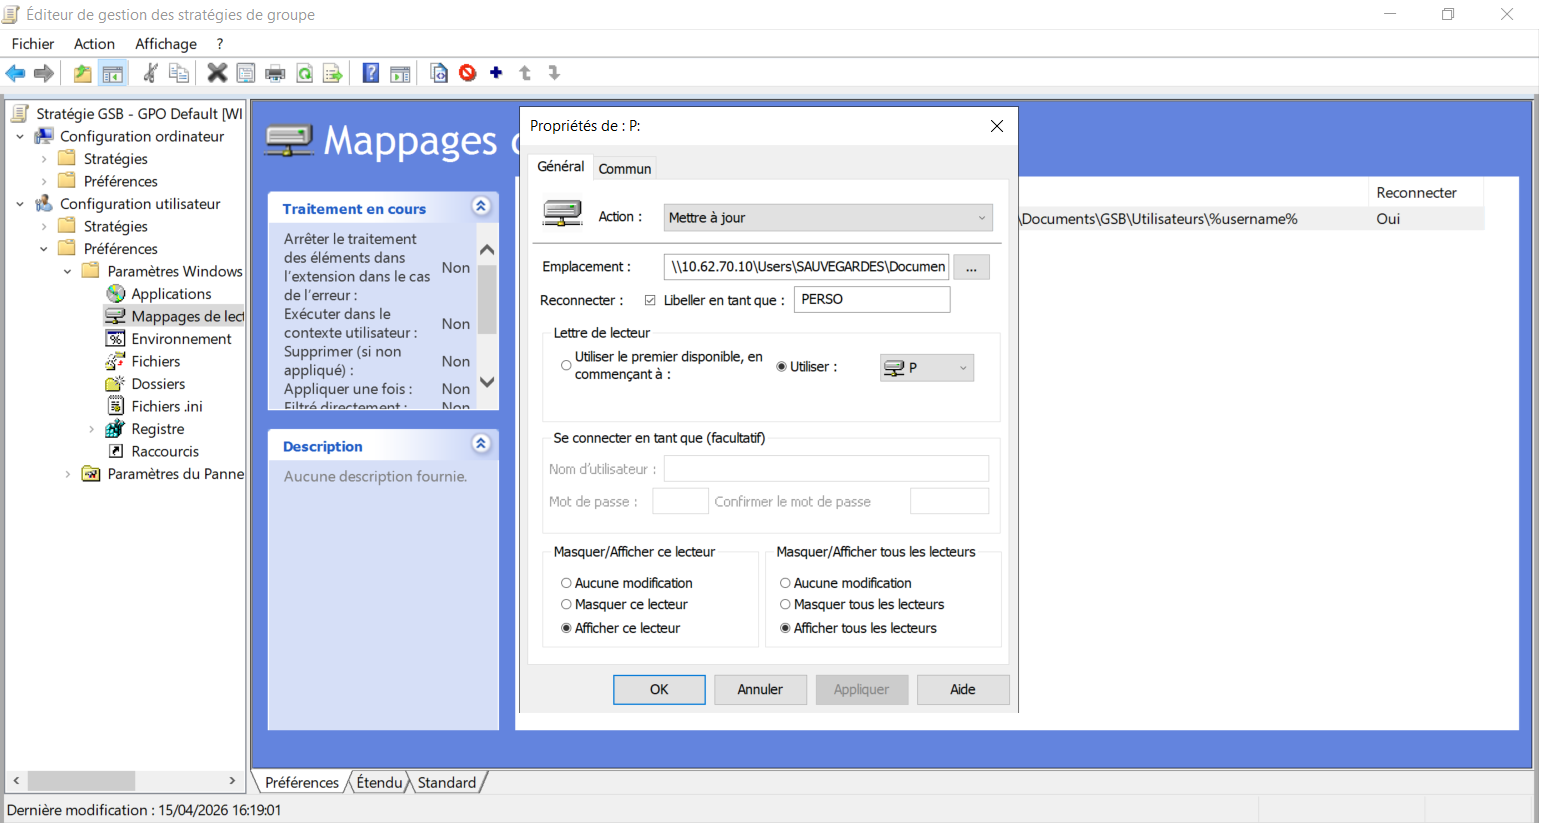Image resolution: width=1552 pixels, height=823 pixels.
Task: Click the Properties sheet toolbar icon
Action: (246, 73)
